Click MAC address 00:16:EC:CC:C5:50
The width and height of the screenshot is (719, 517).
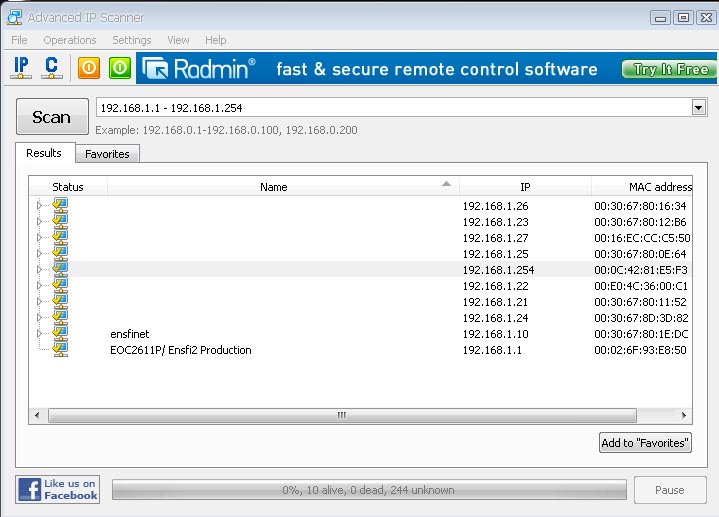click(642, 238)
